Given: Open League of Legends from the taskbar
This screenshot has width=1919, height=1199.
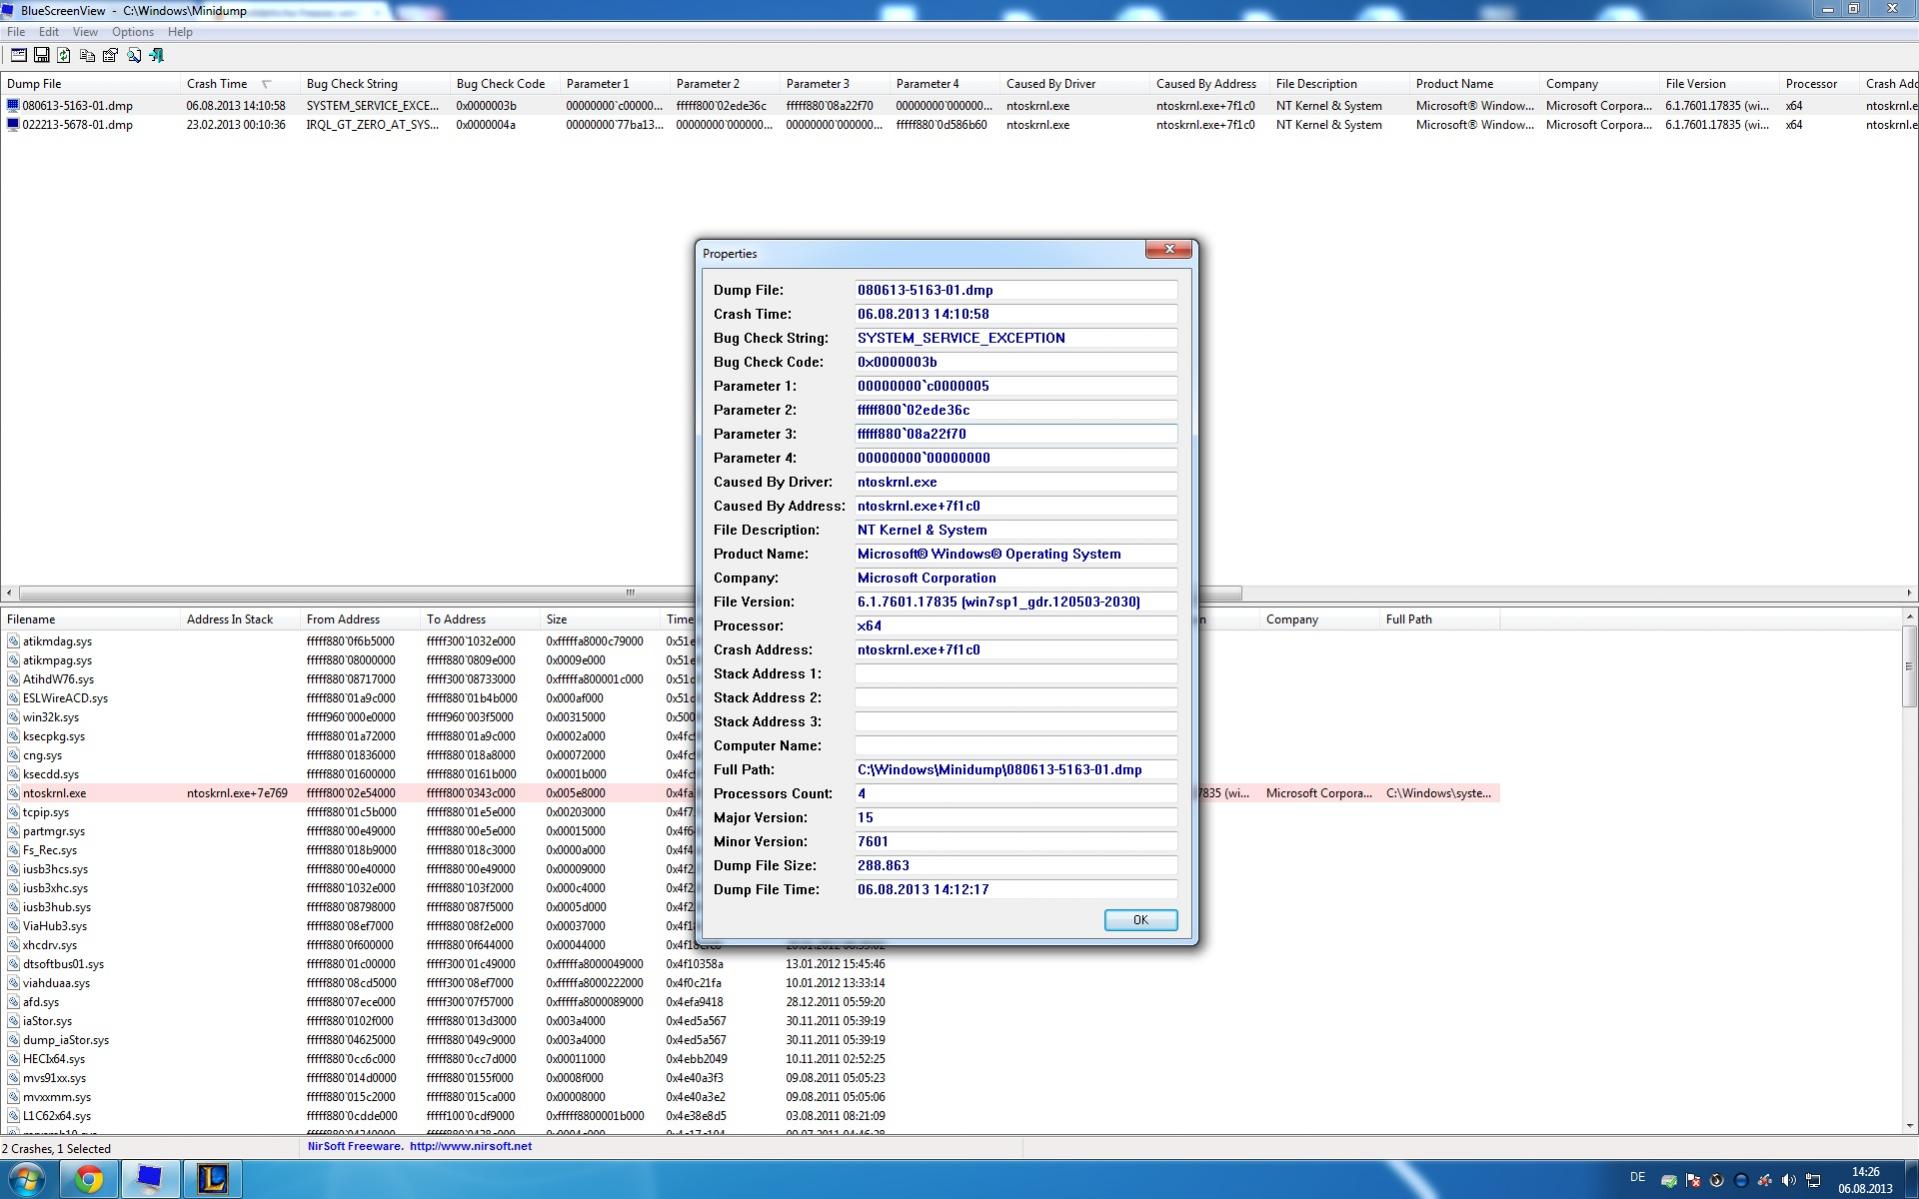Looking at the screenshot, I should [212, 1180].
